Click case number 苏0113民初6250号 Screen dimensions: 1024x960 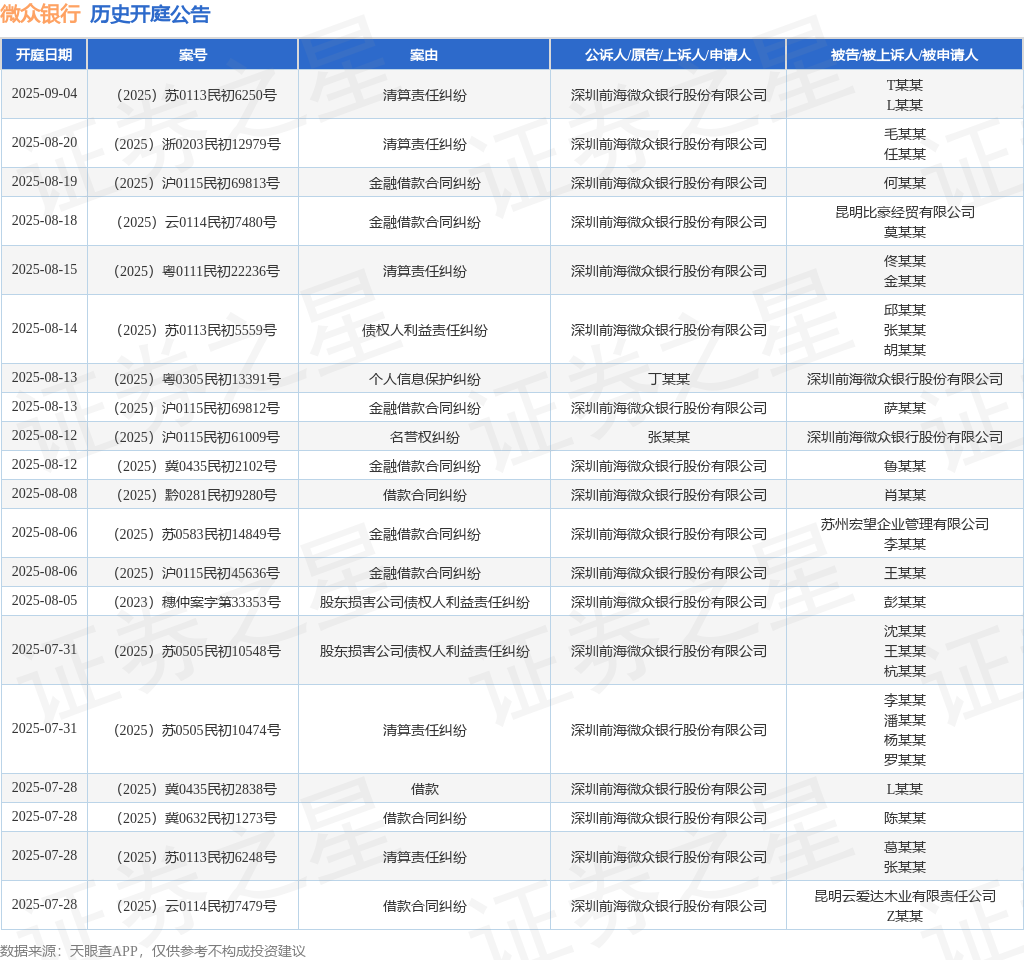196,95
